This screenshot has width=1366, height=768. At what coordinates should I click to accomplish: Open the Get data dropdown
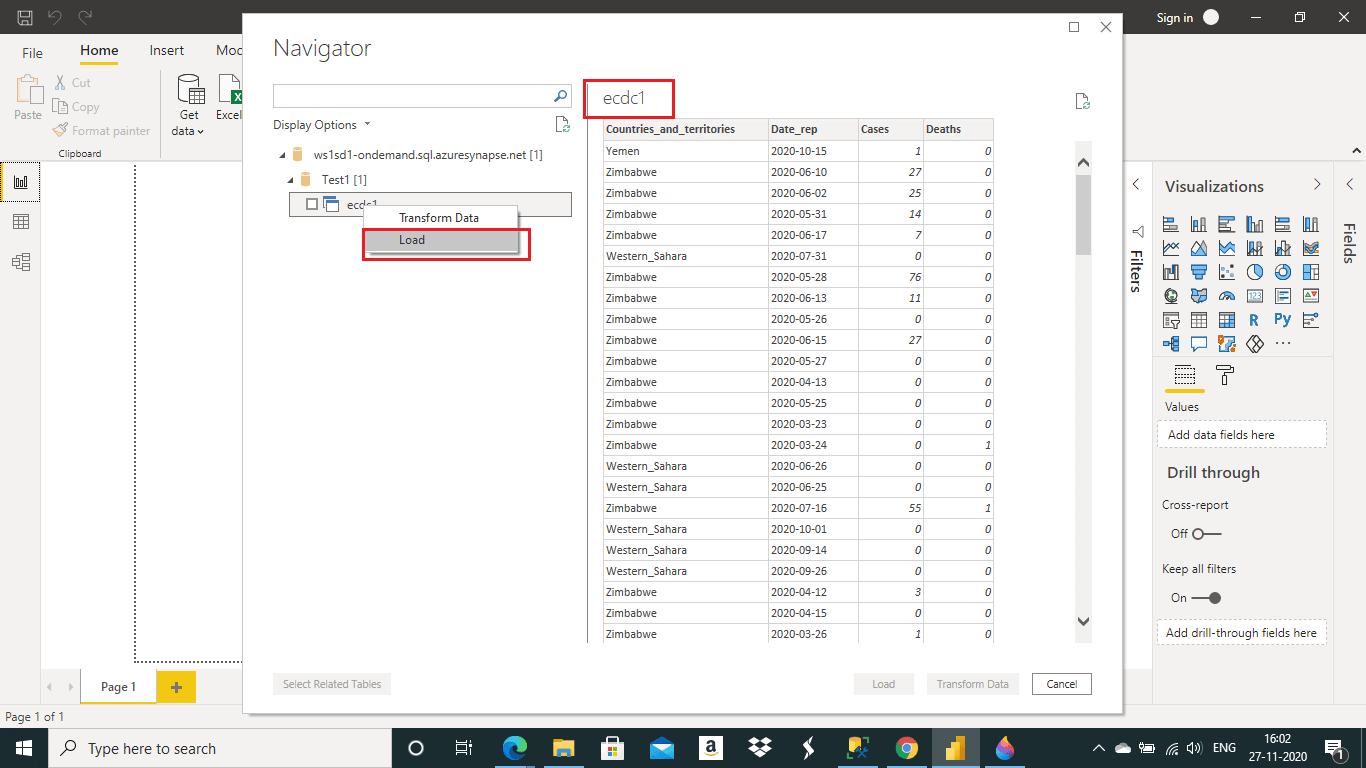pos(189,105)
